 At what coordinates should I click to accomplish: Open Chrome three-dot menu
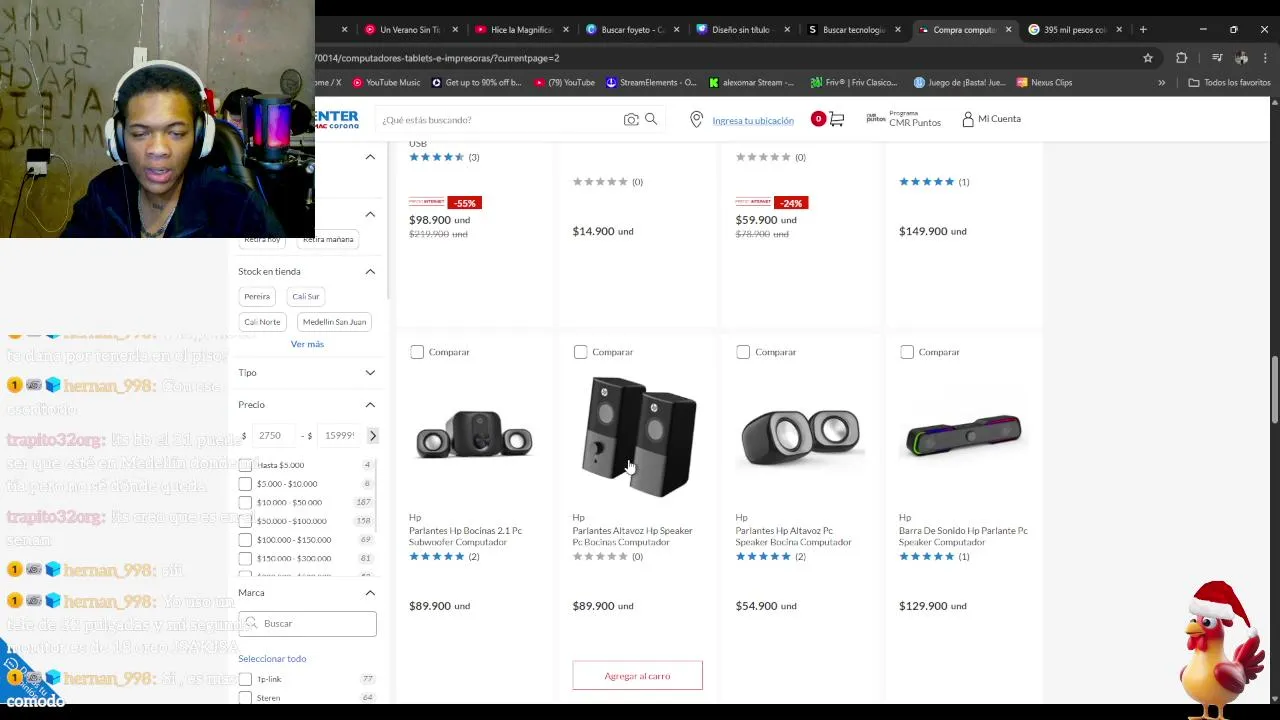1266,58
